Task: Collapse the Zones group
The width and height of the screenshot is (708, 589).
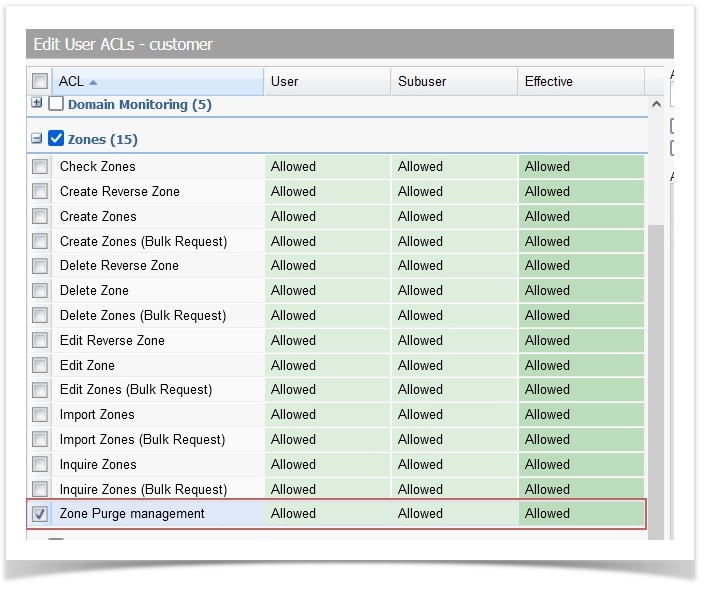Action: [x=37, y=138]
